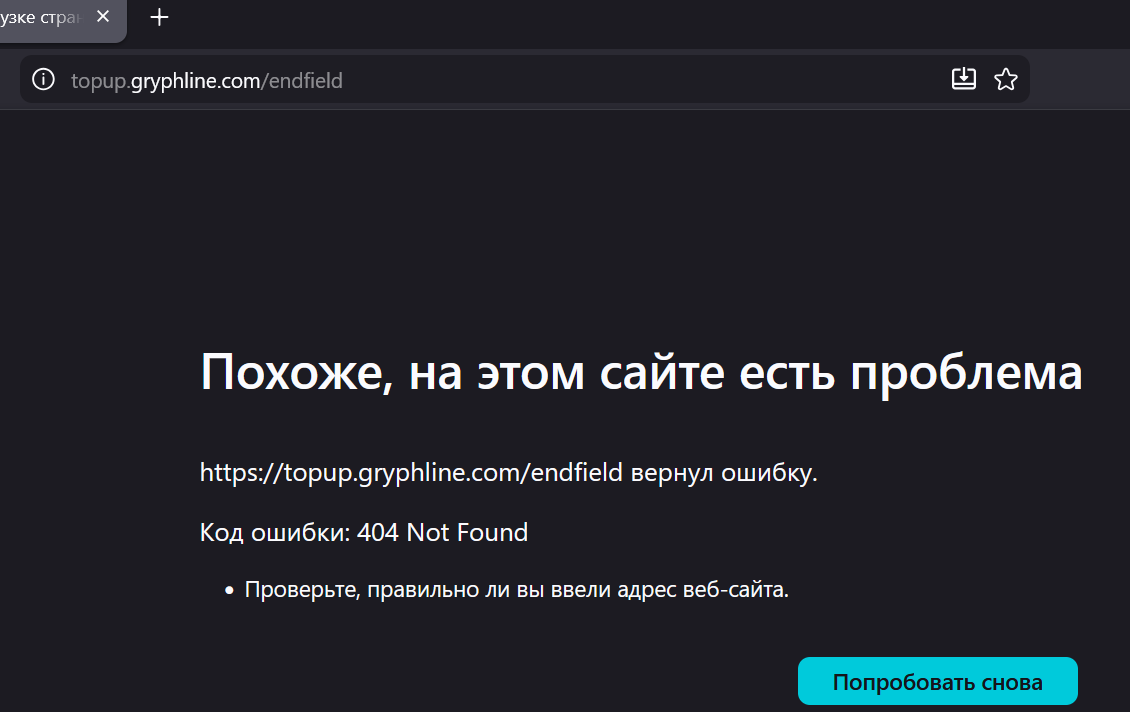This screenshot has width=1130, height=712.
Task: Click the "Код ошибки" label text
Action: pos(273,533)
